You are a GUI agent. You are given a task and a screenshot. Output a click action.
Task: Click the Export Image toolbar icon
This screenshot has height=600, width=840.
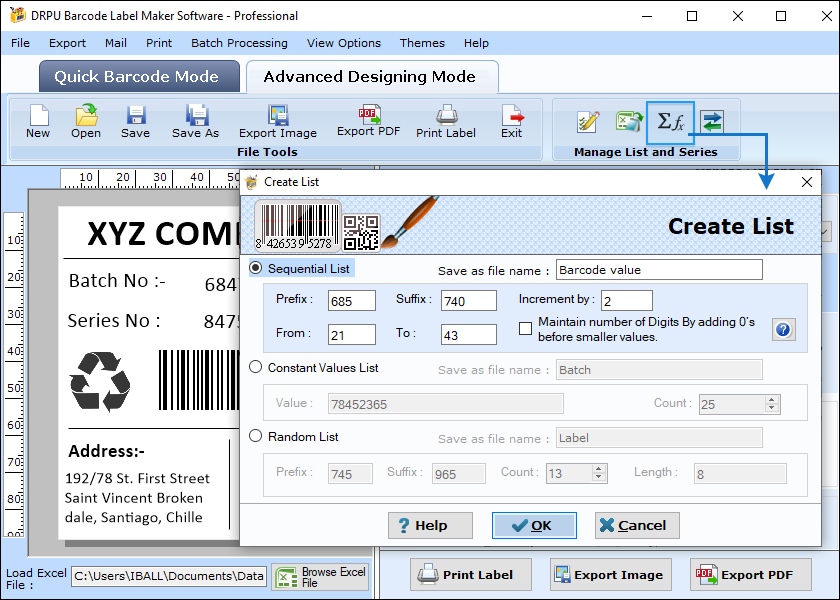pyautogui.click(x=278, y=115)
